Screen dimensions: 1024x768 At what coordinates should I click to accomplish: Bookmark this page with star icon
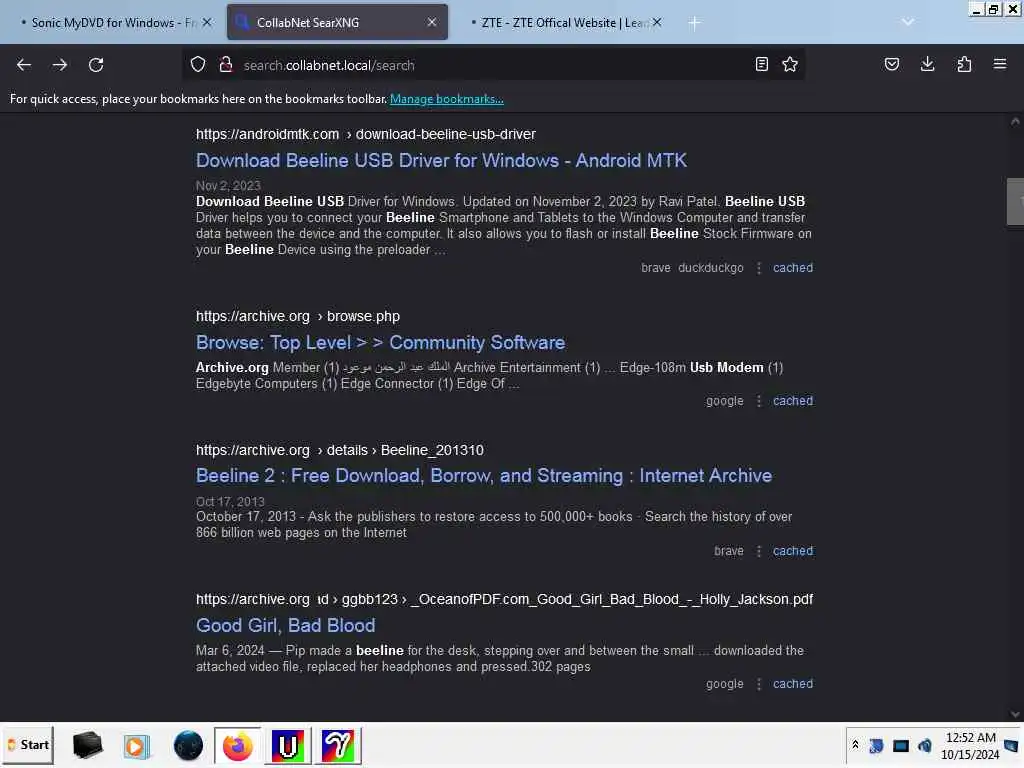(790, 64)
